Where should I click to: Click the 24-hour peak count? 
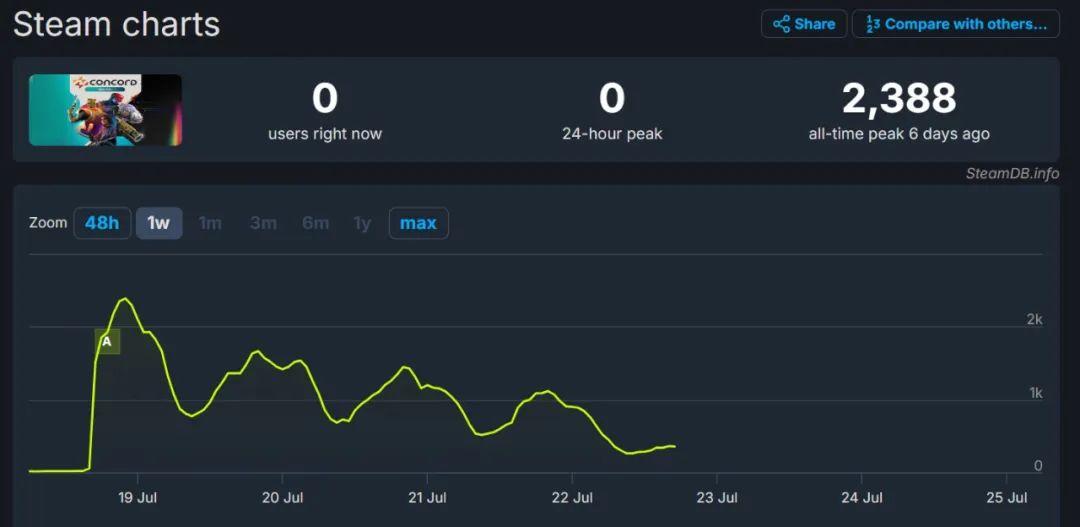pyautogui.click(x=611, y=99)
